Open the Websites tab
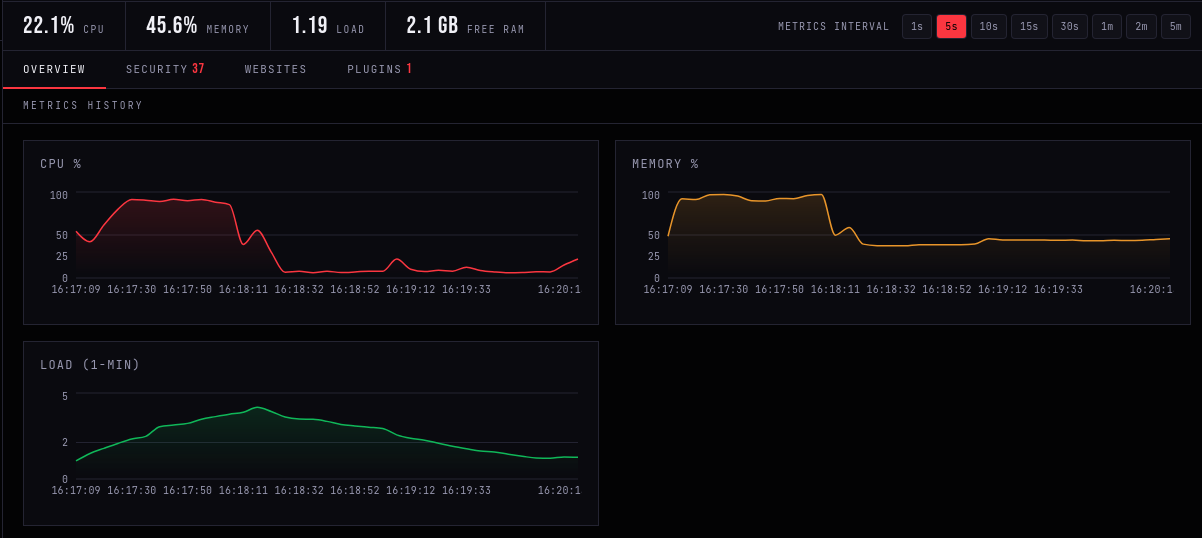This screenshot has width=1202, height=538. 276,70
